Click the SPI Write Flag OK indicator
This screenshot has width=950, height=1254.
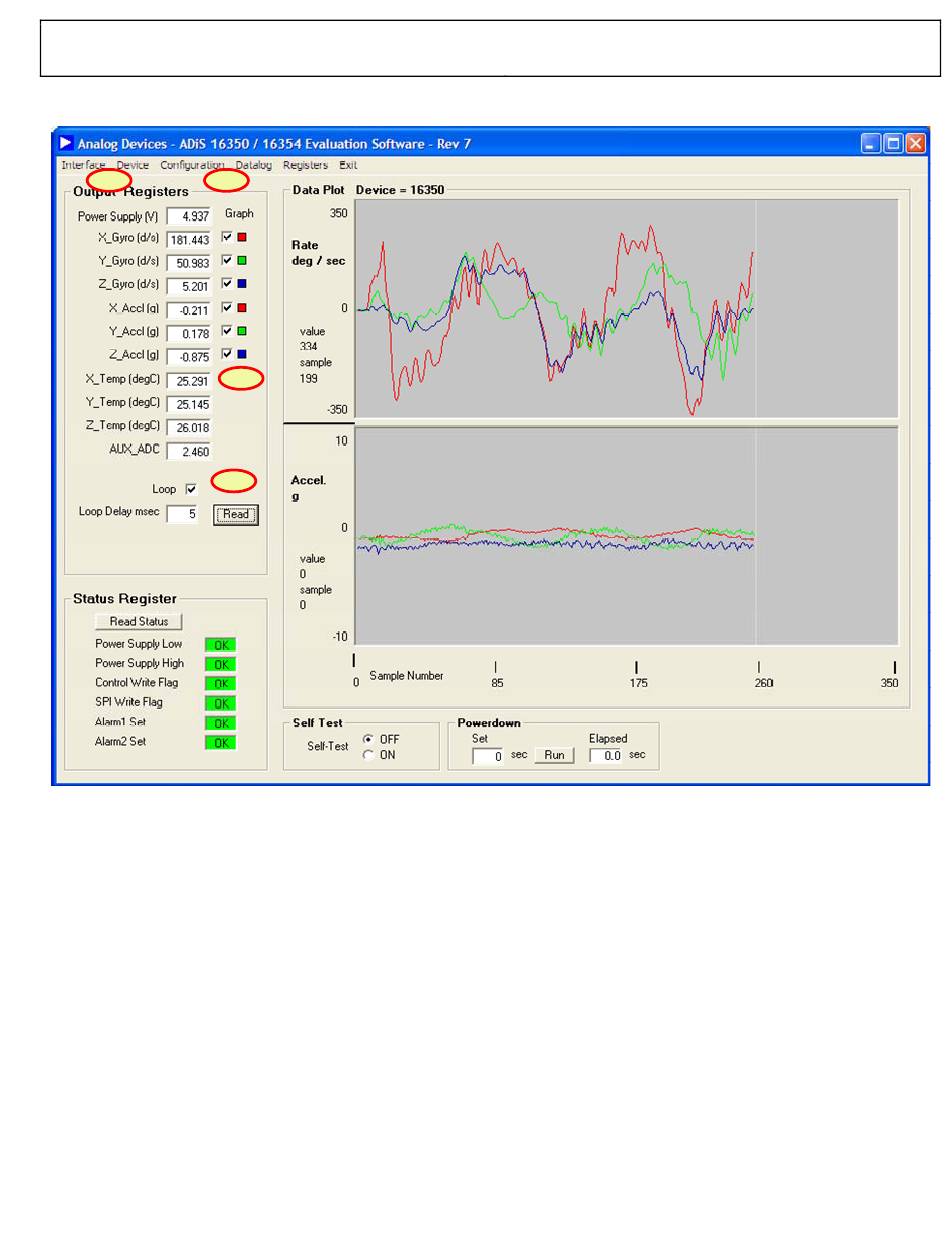[221, 703]
